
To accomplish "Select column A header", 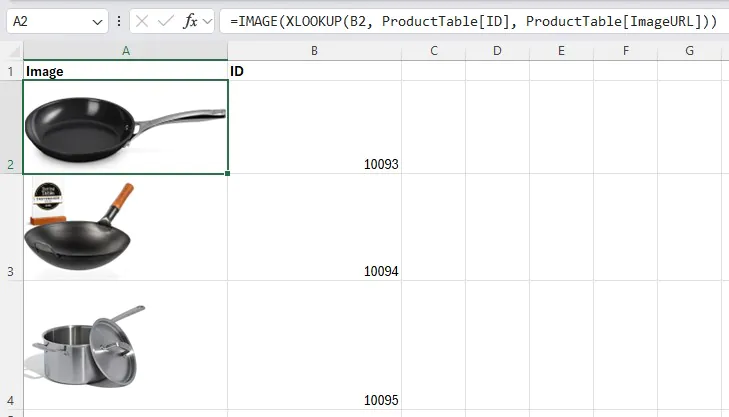I will pyautogui.click(x=126, y=51).
